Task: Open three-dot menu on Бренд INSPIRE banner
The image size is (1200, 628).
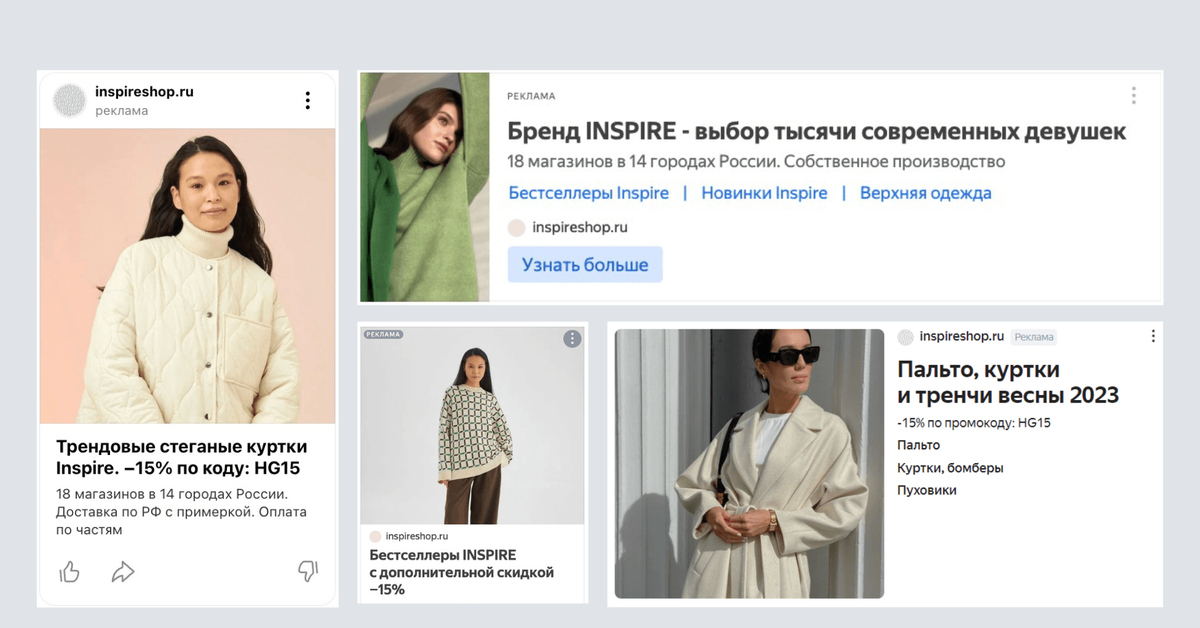Action: 1133,96
